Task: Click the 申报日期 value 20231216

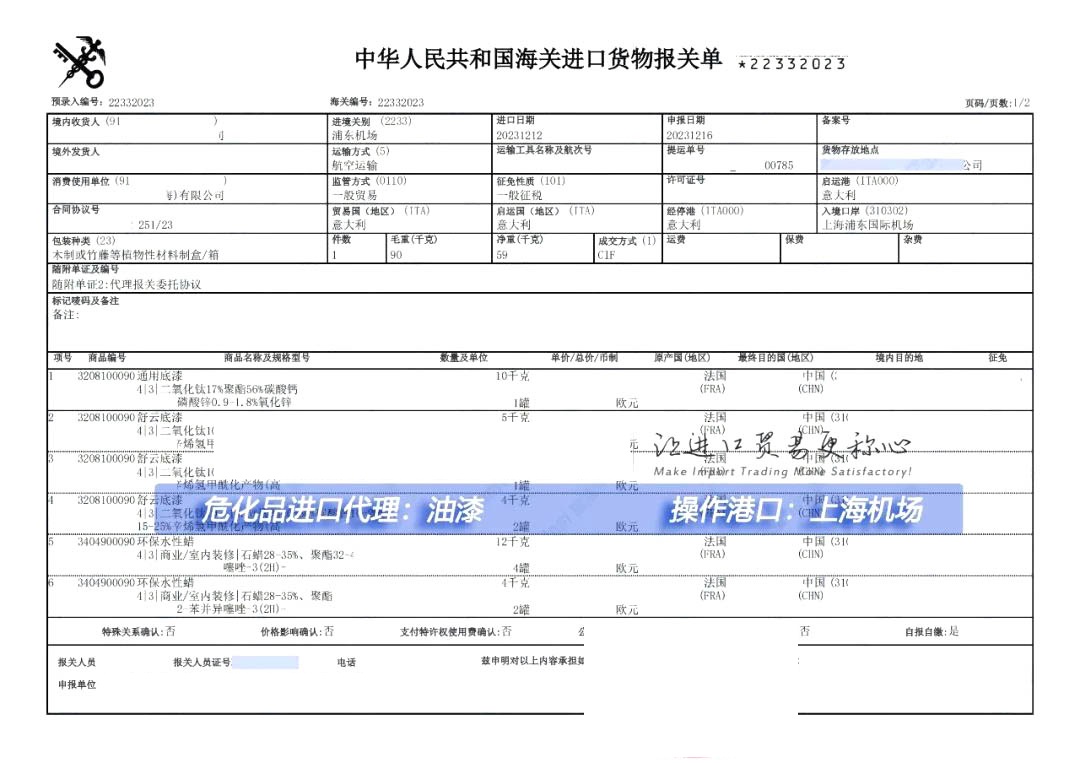Action: [690, 135]
